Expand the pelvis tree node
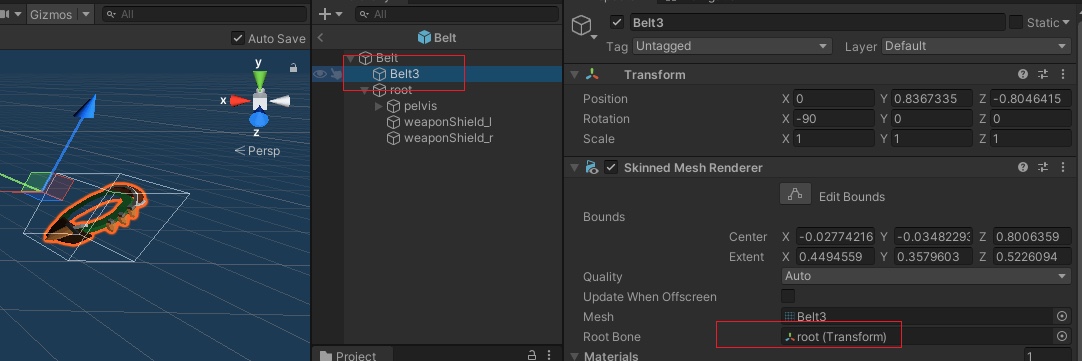 (379, 106)
